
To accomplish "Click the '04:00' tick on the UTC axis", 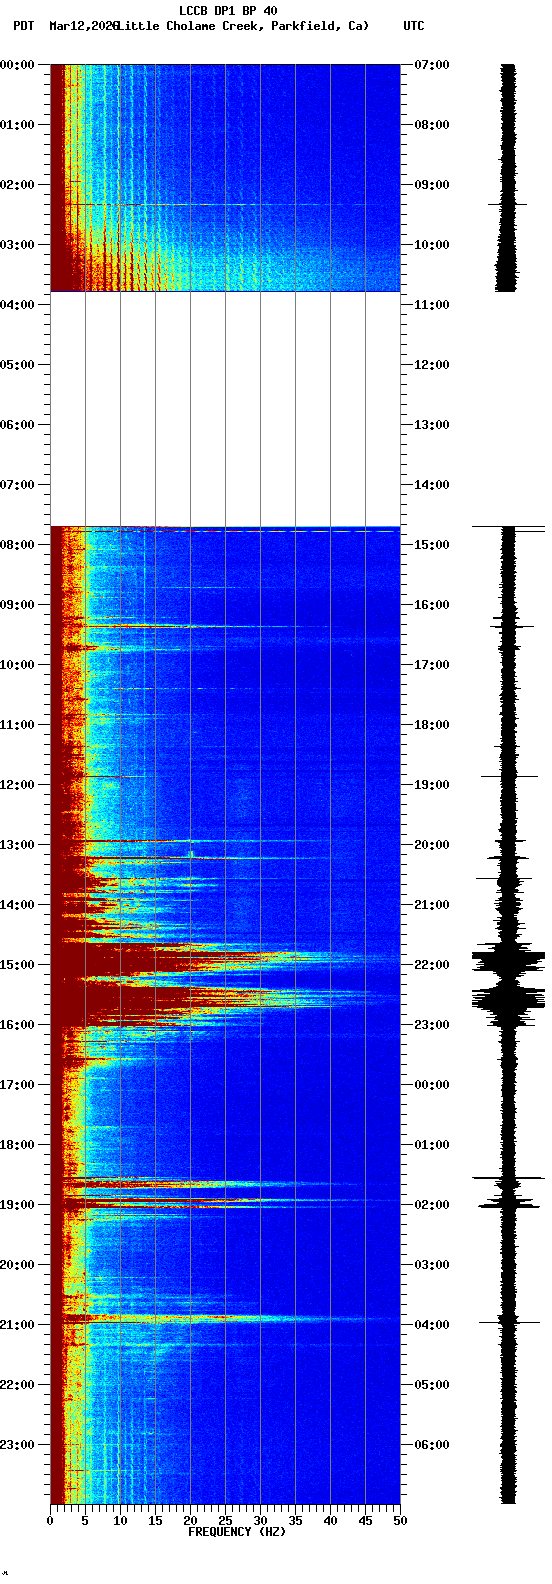I will [432, 1324].
